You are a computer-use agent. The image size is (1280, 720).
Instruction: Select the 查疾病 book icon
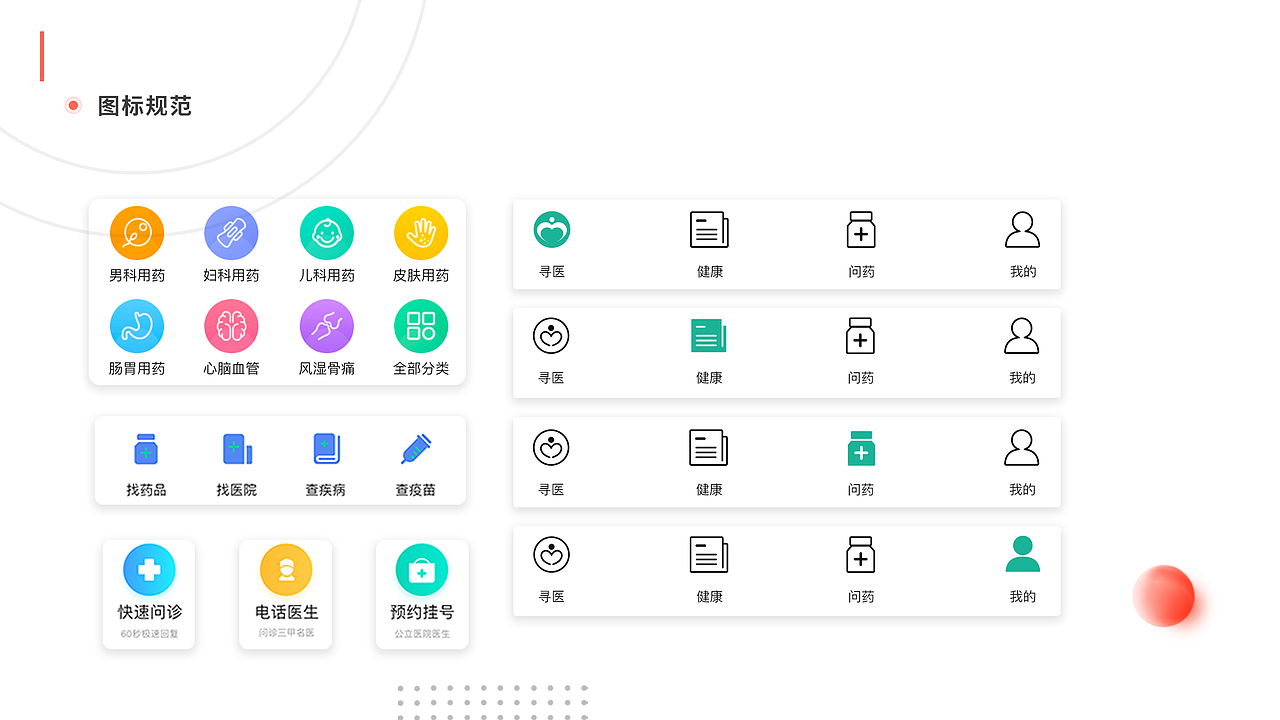click(x=327, y=449)
